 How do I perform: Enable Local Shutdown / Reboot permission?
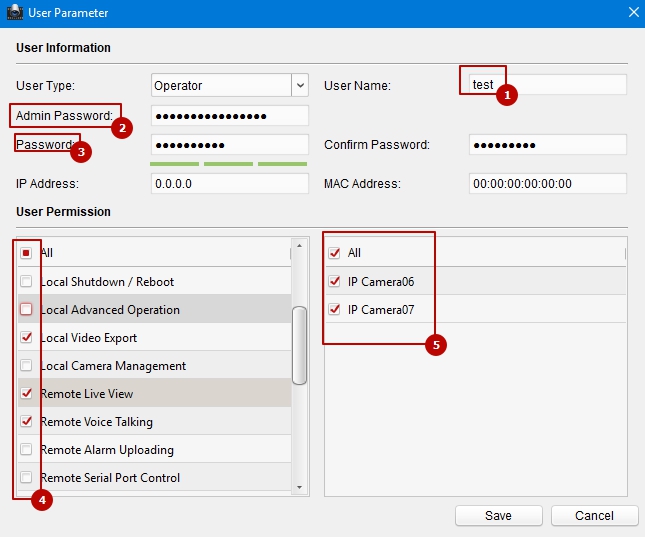pyautogui.click(x=27, y=282)
